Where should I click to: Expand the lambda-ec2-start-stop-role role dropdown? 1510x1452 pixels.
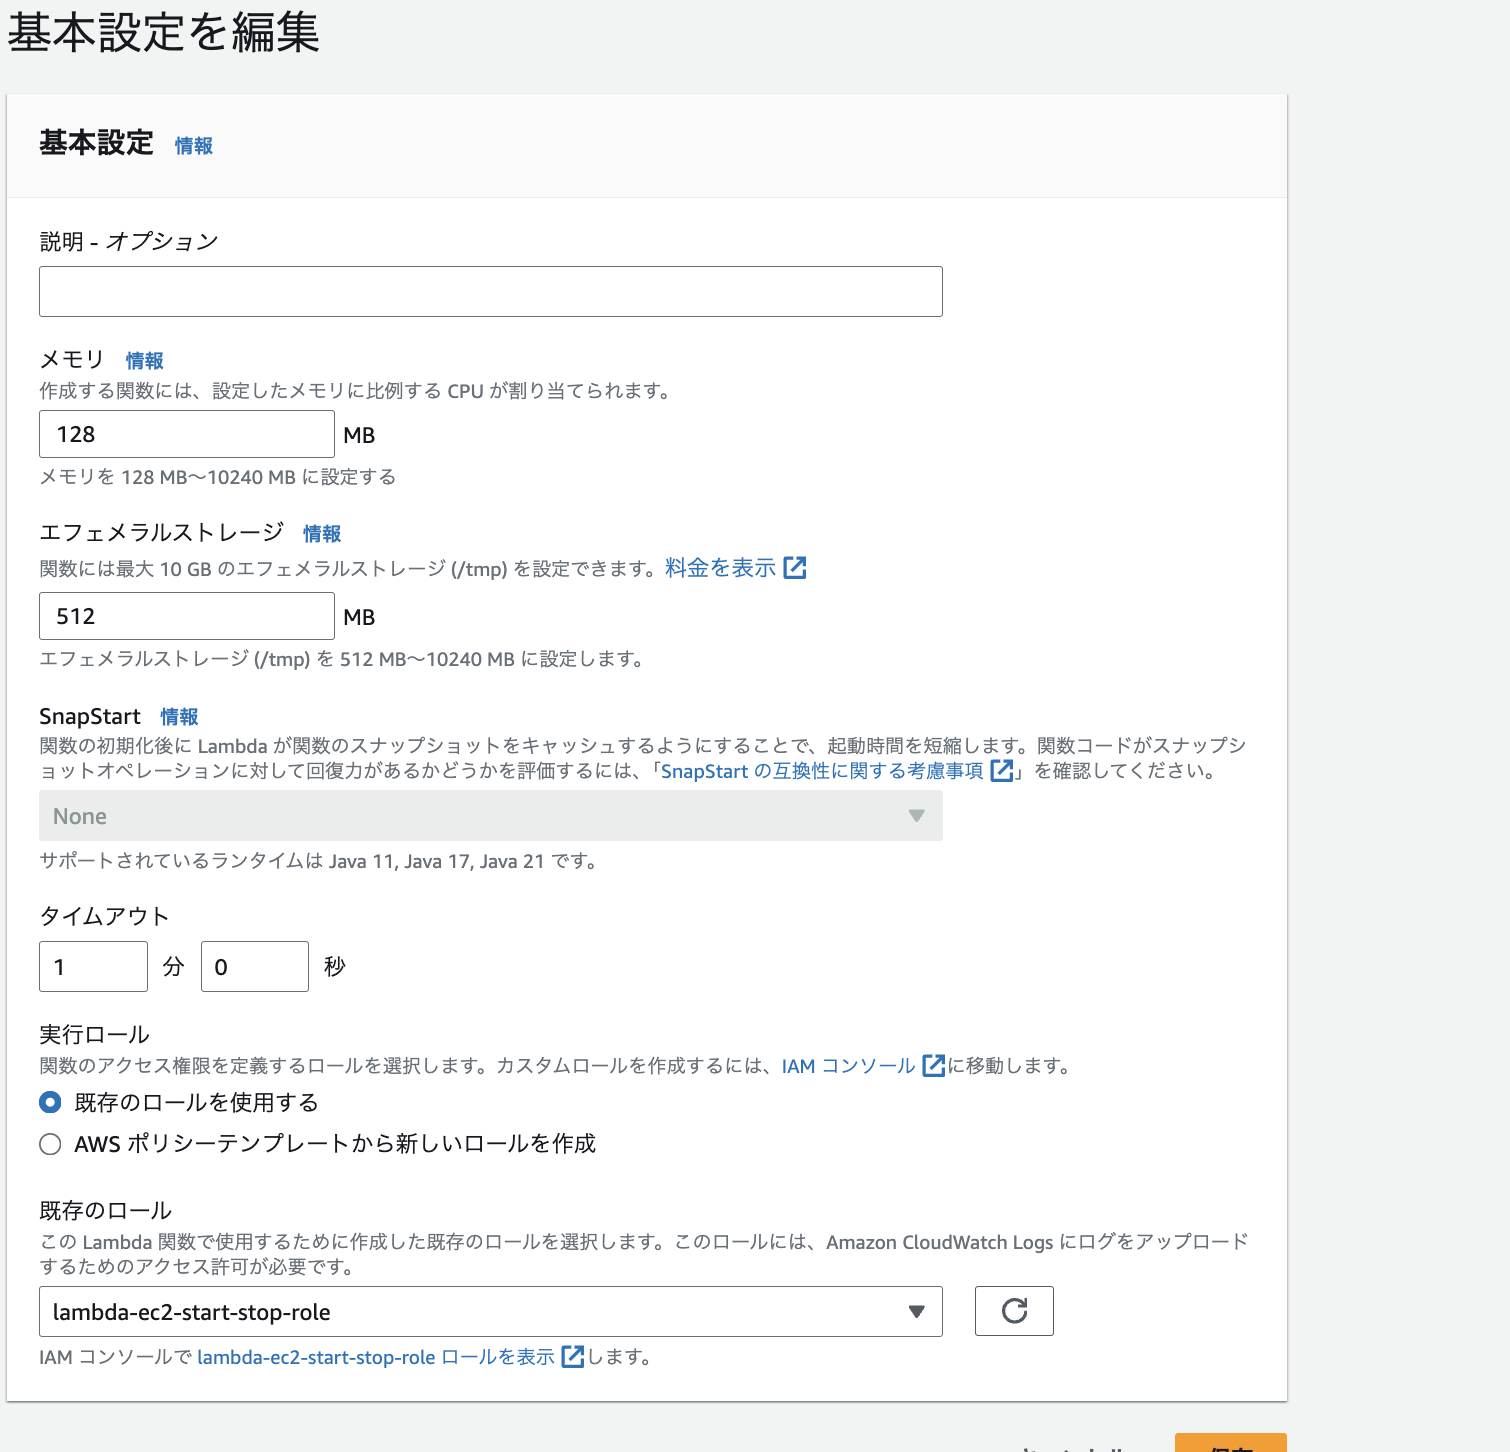click(490, 1311)
